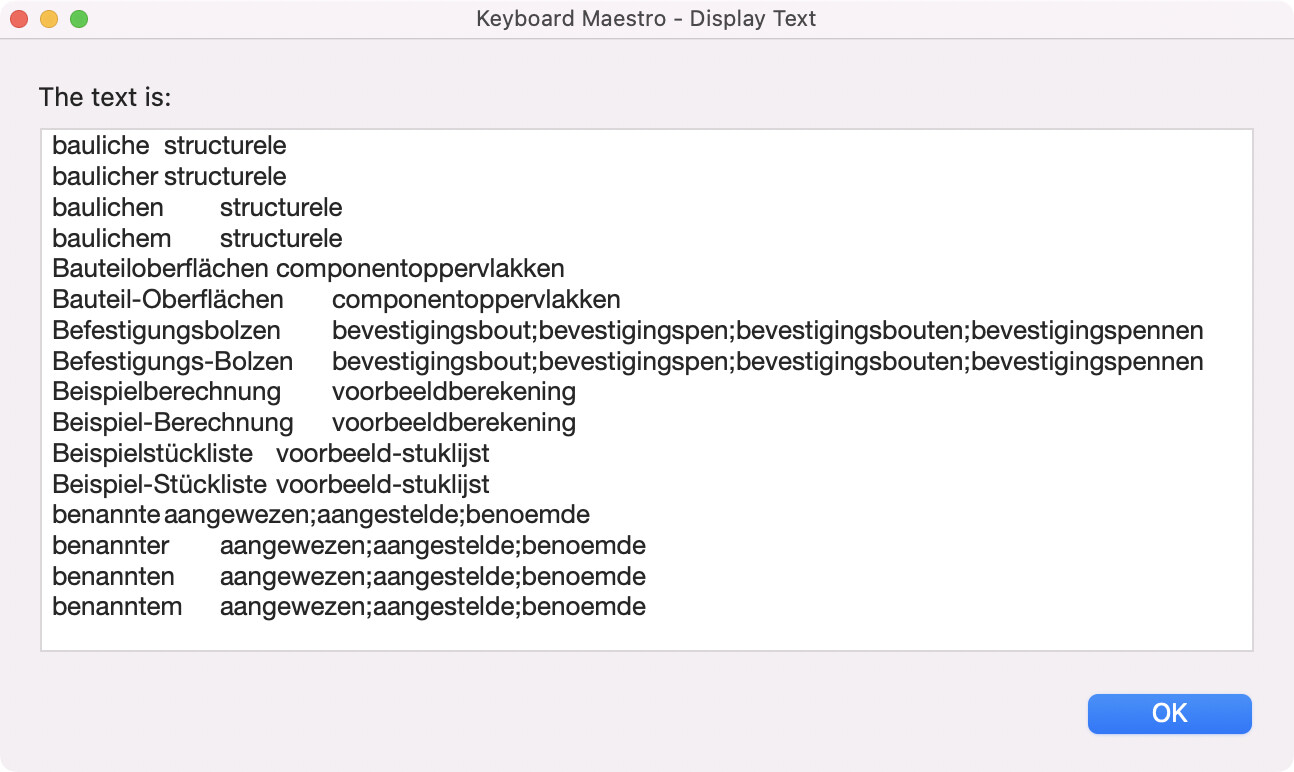Click 'componentoppervlakken' next to Bauteil-Oberflächen
1294x772 pixels.
pos(476,300)
